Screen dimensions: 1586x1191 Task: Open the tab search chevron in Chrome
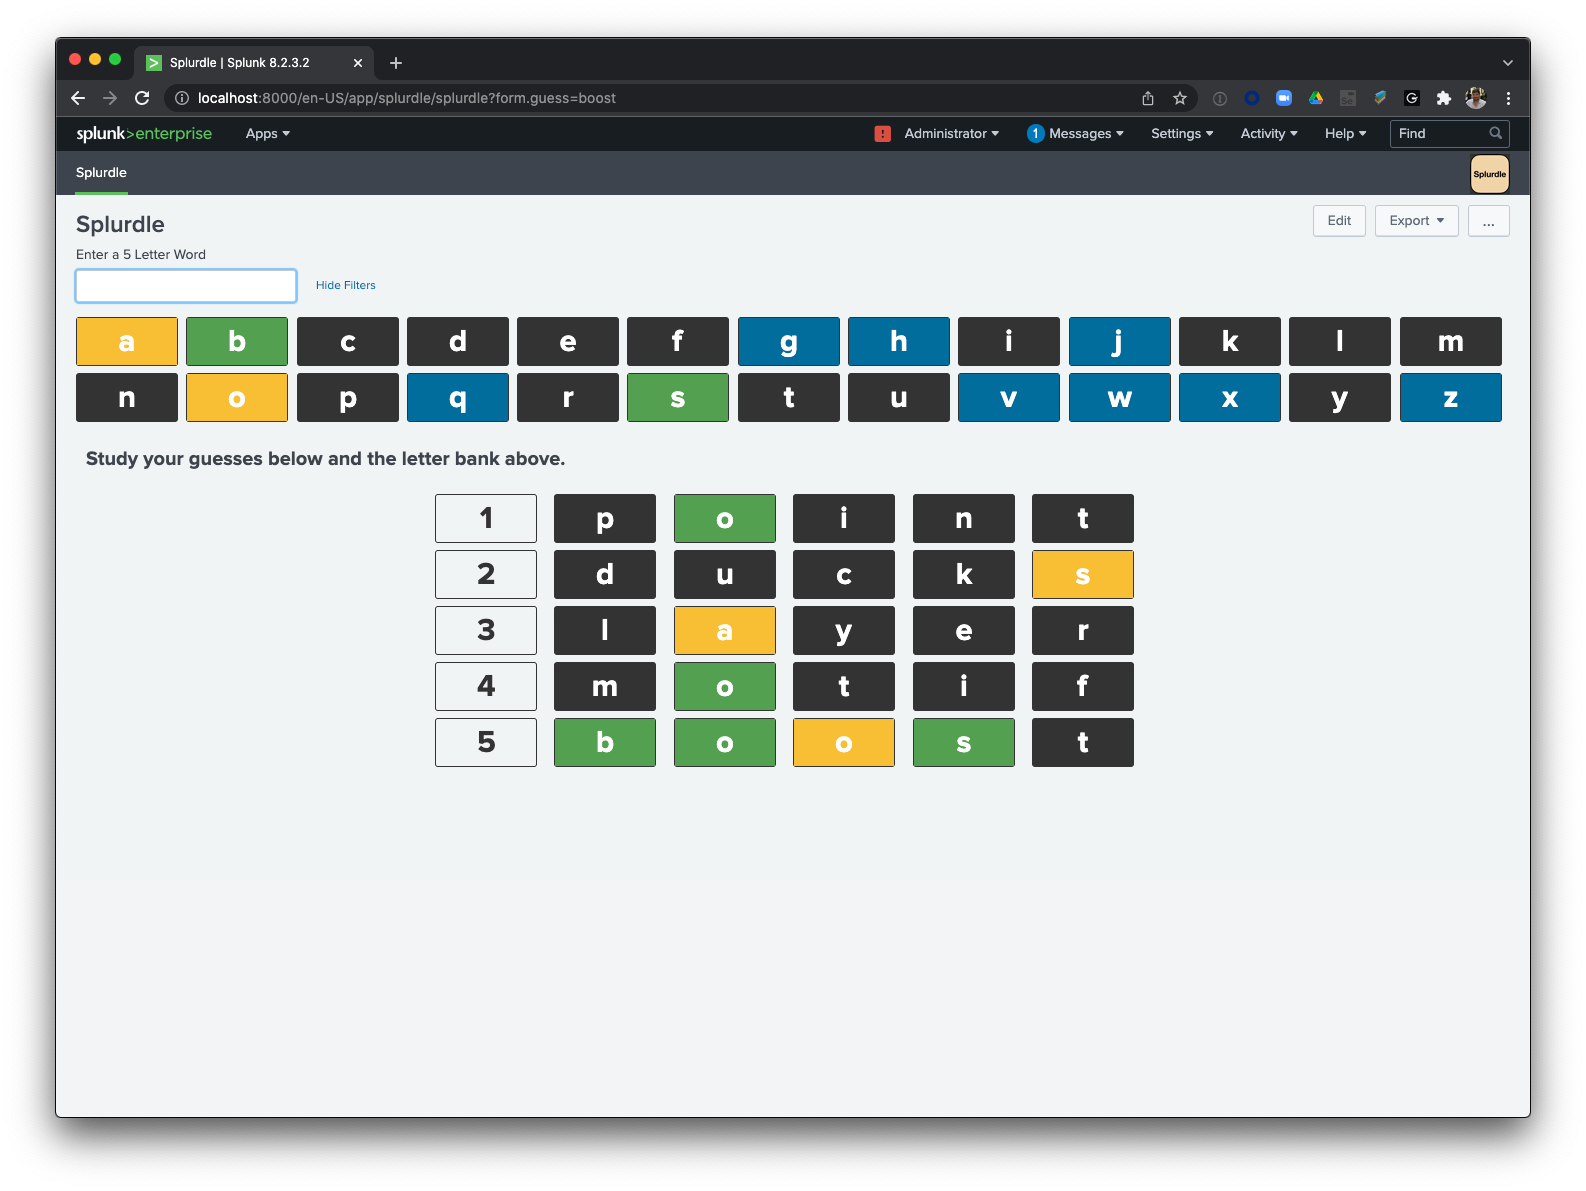(x=1508, y=63)
